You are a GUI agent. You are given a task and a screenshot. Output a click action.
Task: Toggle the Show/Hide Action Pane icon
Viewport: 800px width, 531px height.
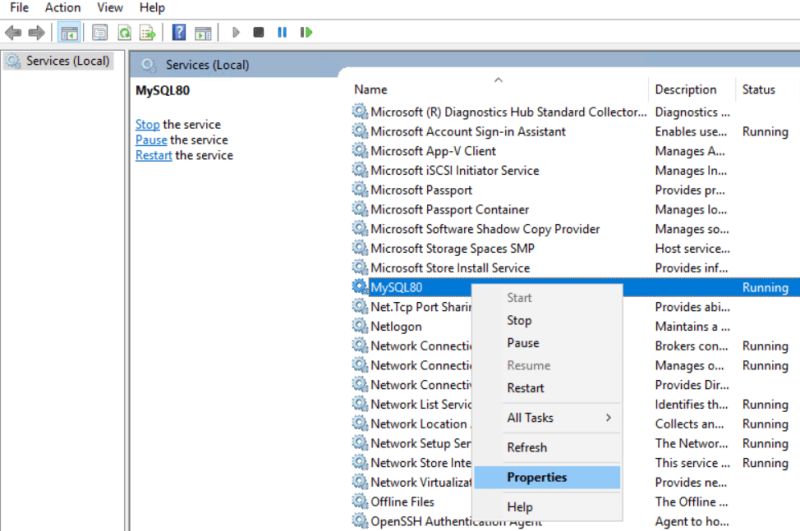[x=203, y=33]
